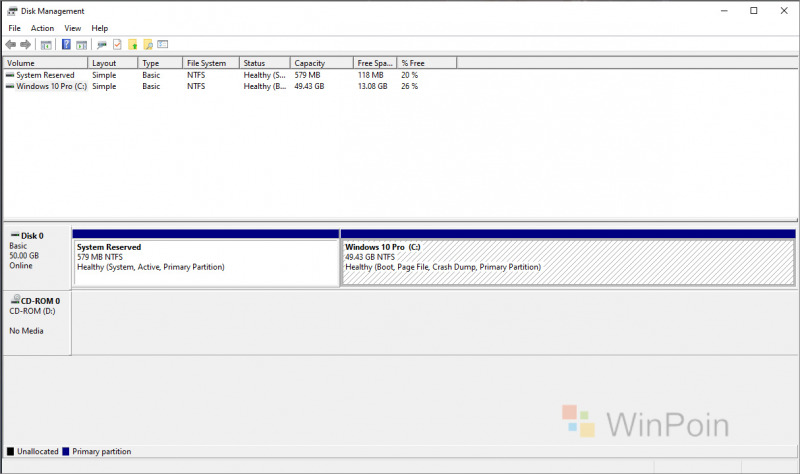Select the Disk 0 label panel

[x=37, y=258]
